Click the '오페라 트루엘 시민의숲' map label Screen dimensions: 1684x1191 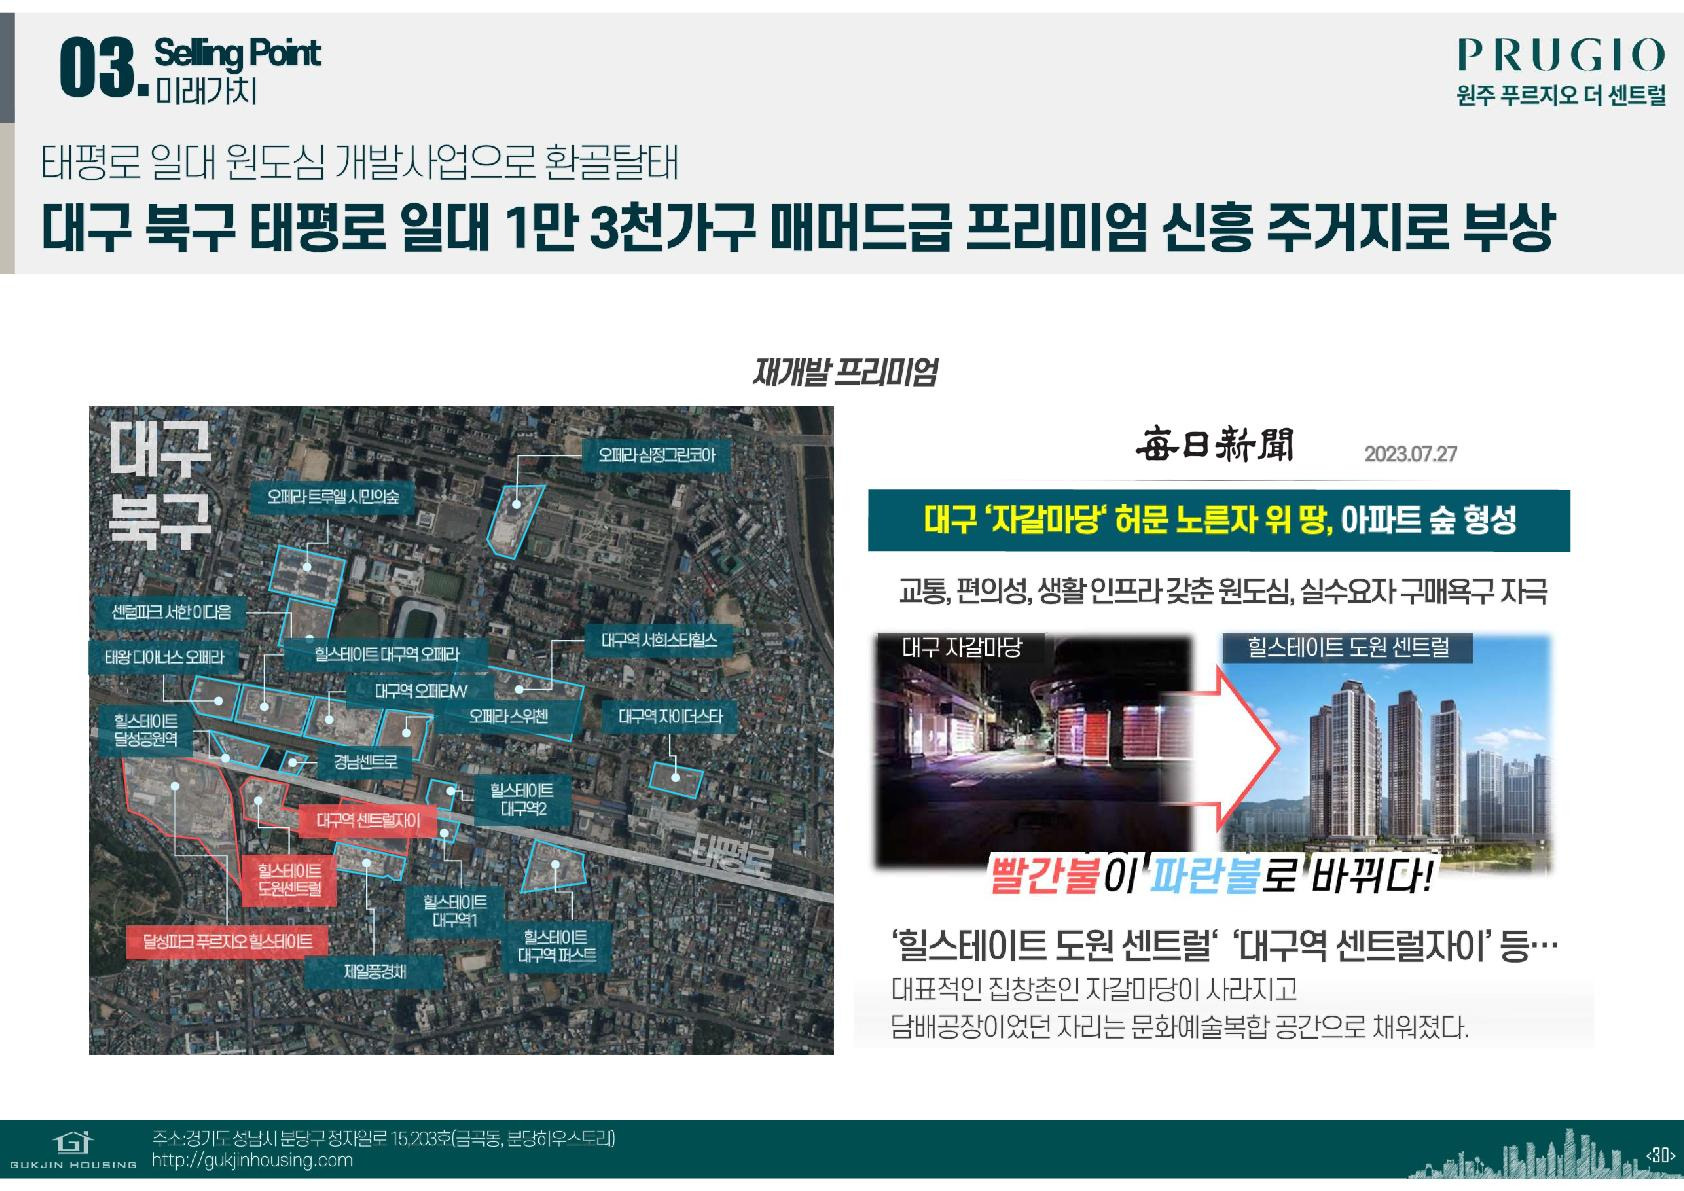tap(333, 496)
